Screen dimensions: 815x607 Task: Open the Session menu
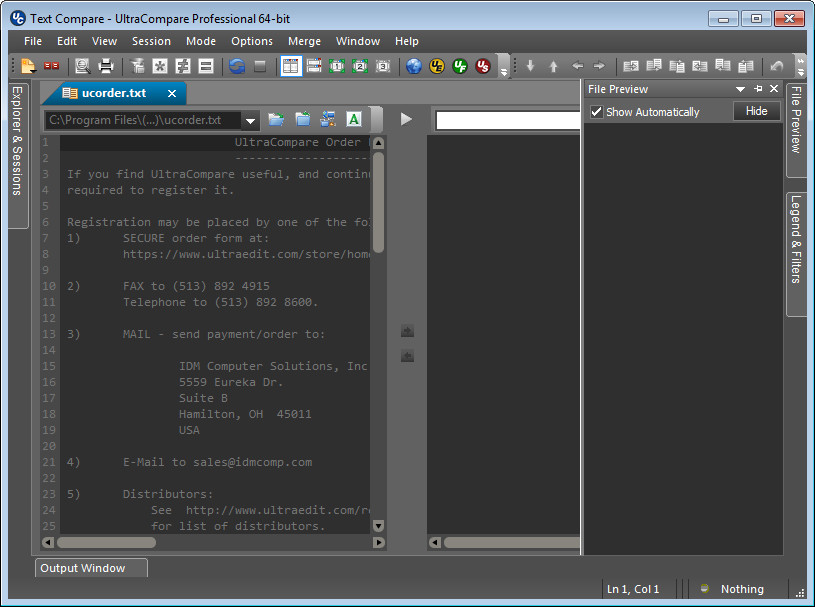[151, 41]
